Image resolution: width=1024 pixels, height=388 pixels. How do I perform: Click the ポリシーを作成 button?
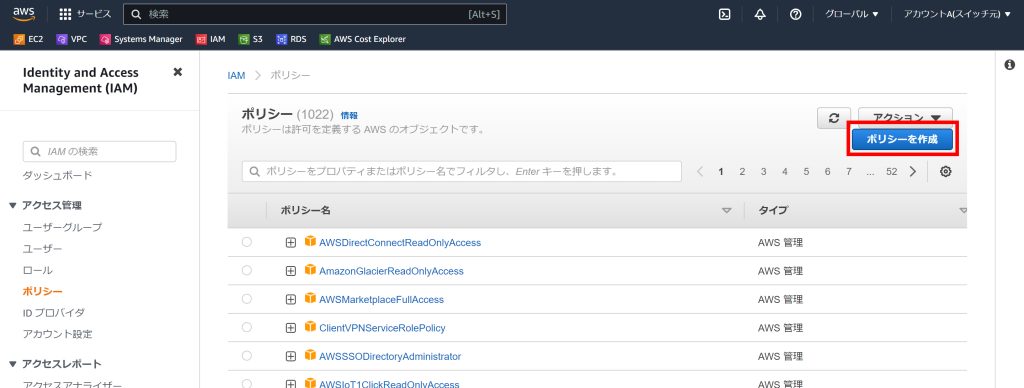tap(902, 138)
